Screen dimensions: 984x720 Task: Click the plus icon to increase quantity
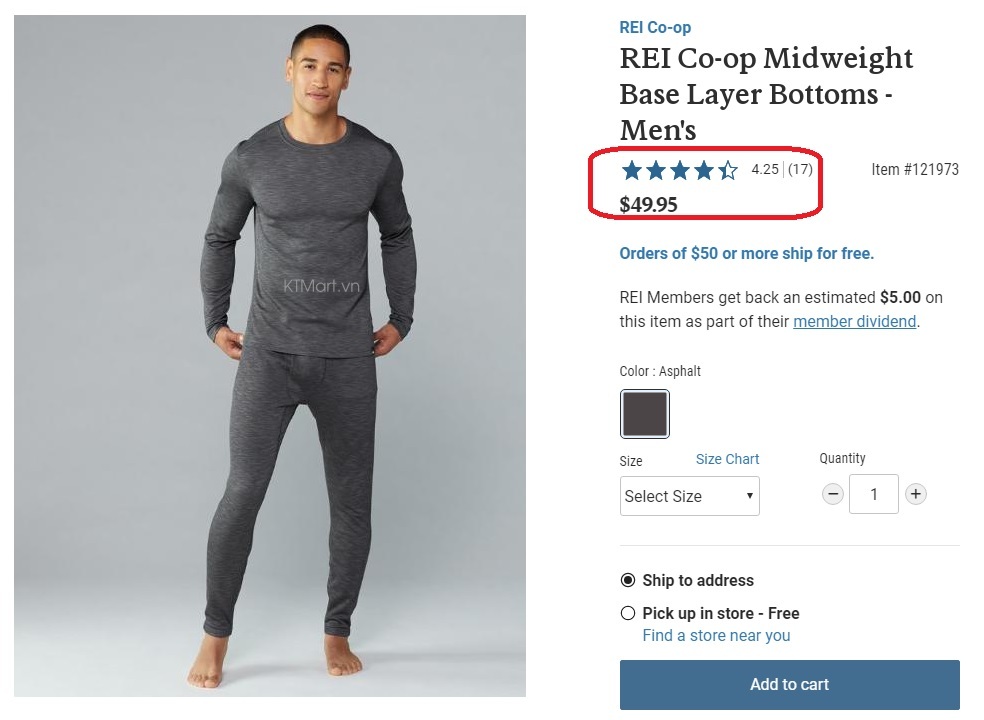[x=916, y=494]
